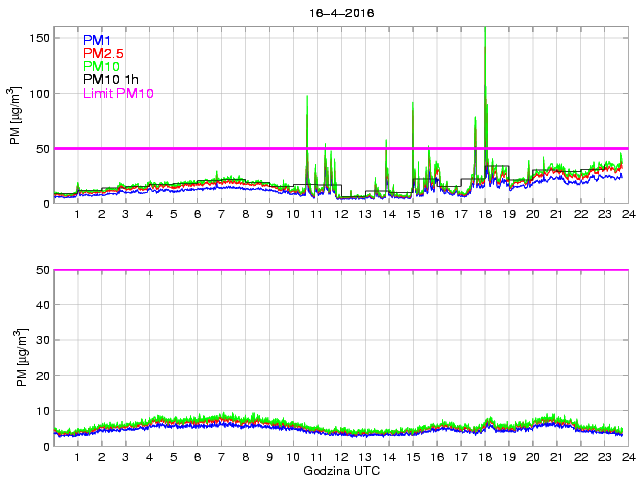Select the black PM10 1h legend entry
640x480 pixels.
click(x=111, y=79)
